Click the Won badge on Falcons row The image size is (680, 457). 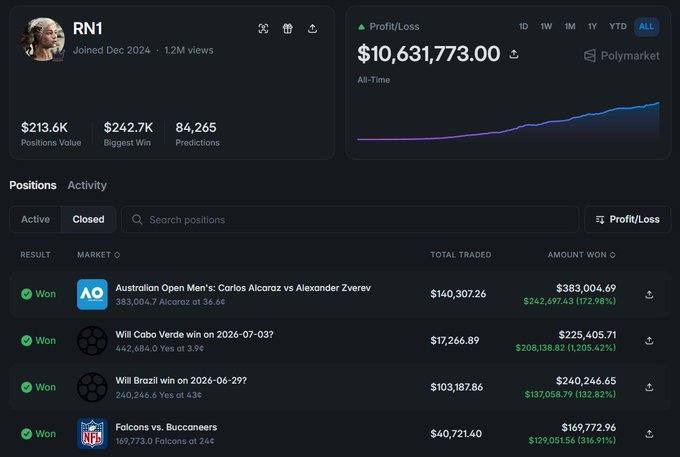tap(38, 434)
